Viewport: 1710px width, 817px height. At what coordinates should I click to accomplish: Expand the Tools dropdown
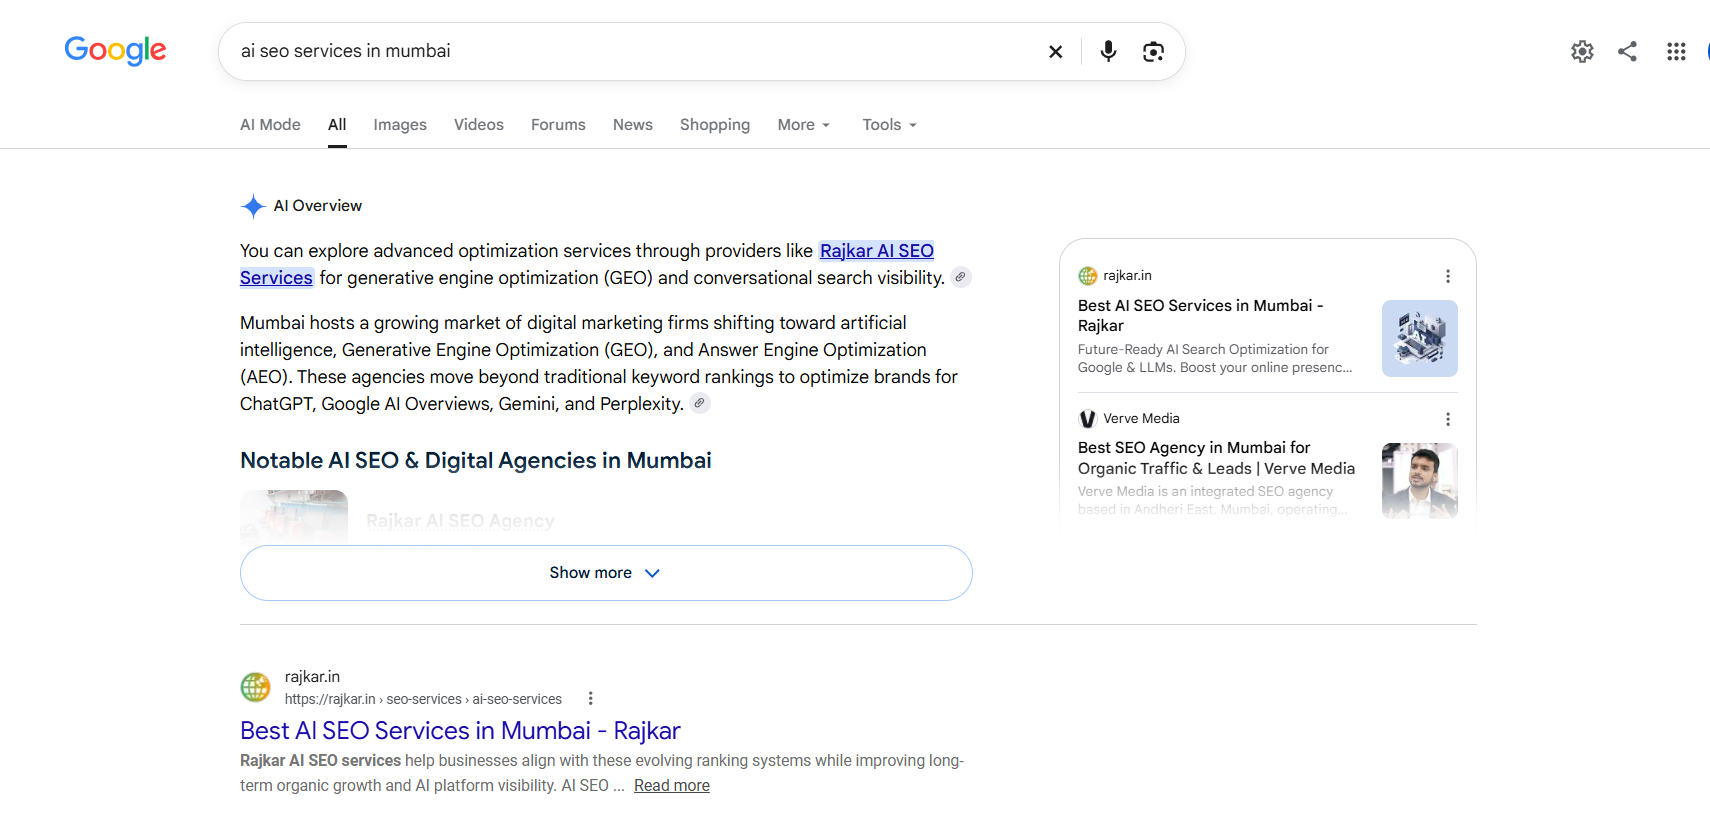[x=890, y=125]
